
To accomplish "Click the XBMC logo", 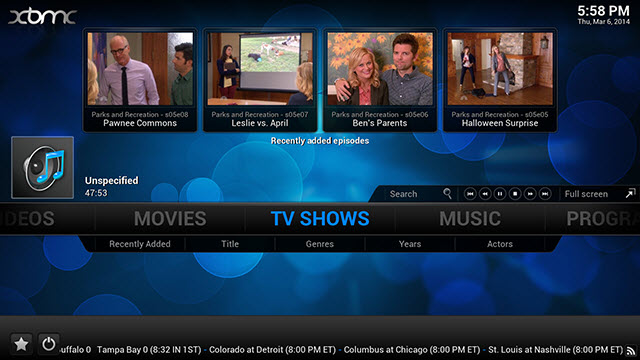I will tap(42, 17).
